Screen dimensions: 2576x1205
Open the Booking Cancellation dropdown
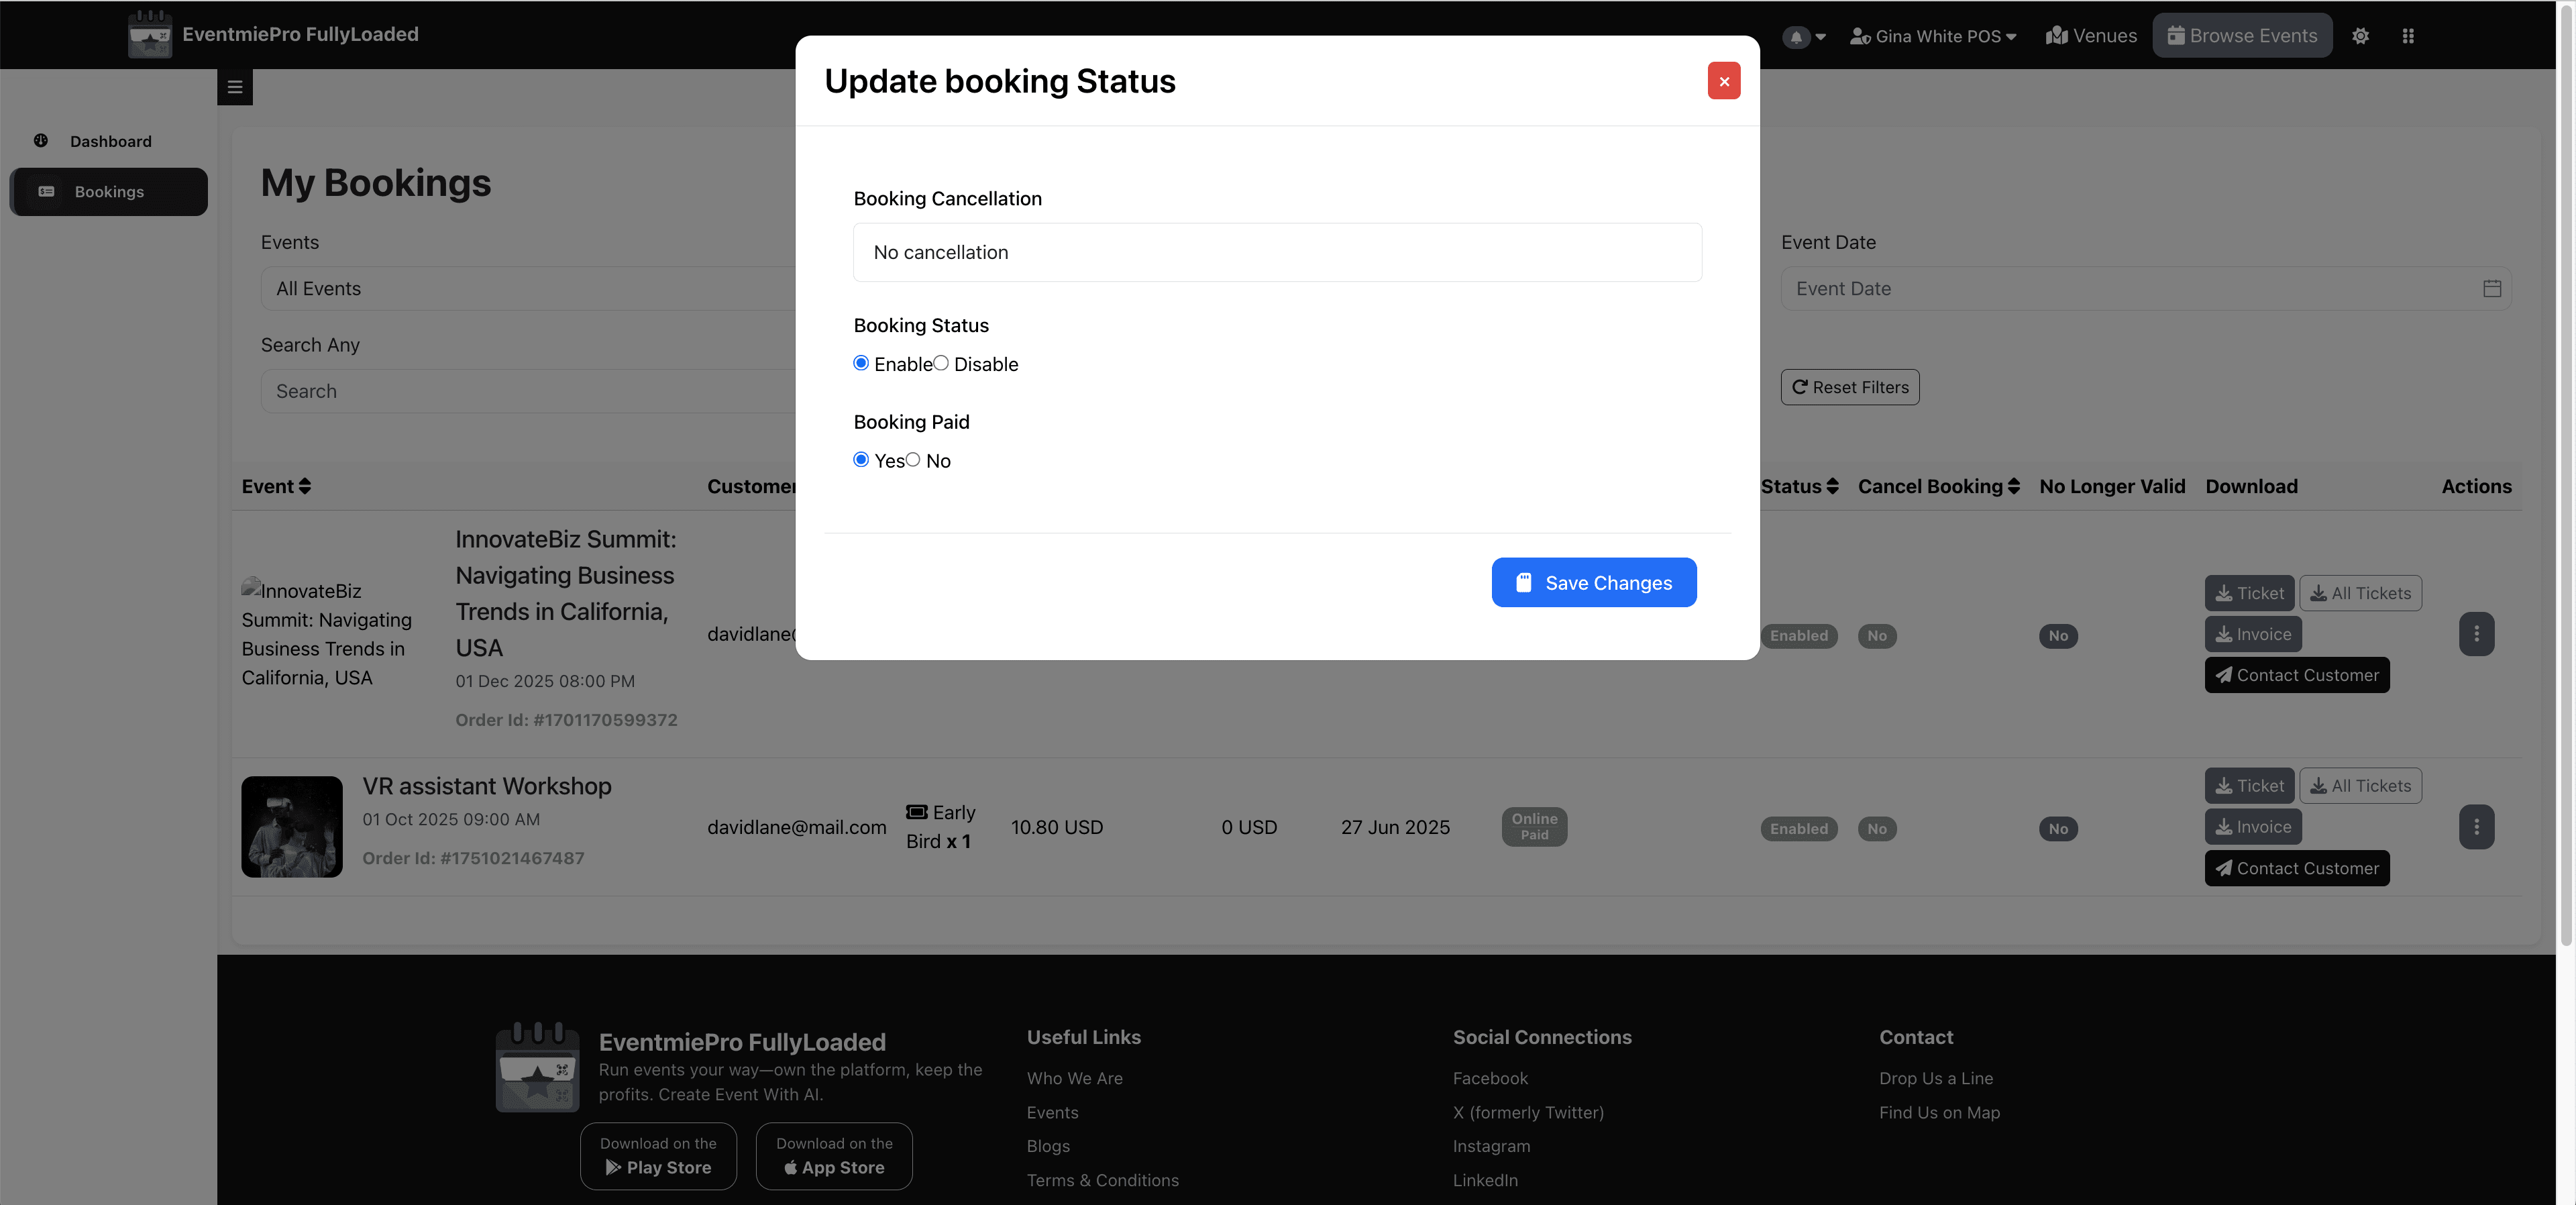point(1277,252)
